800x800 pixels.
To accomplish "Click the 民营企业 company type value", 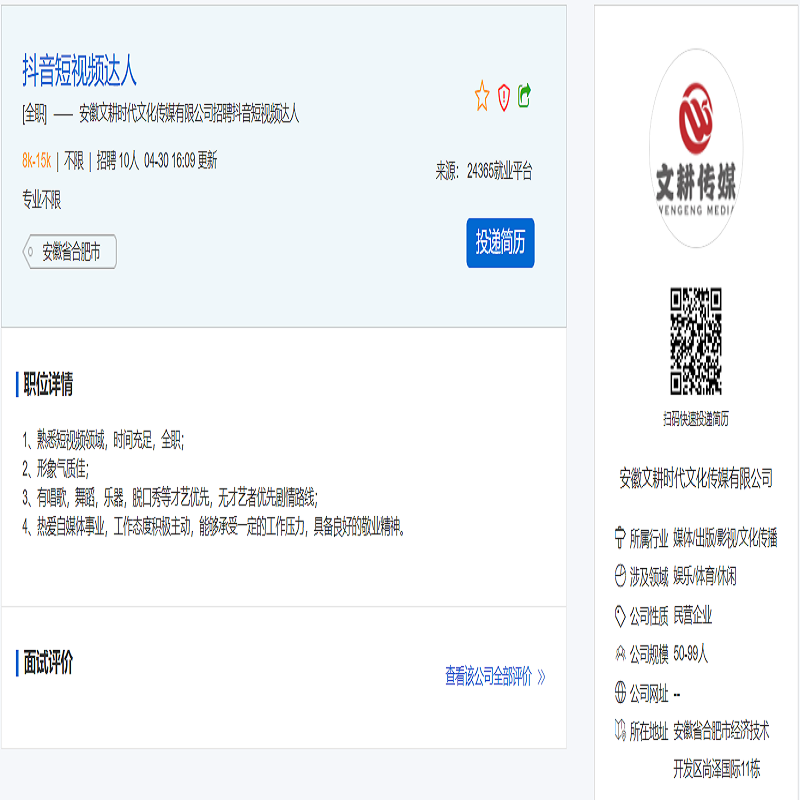I will point(692,616).
